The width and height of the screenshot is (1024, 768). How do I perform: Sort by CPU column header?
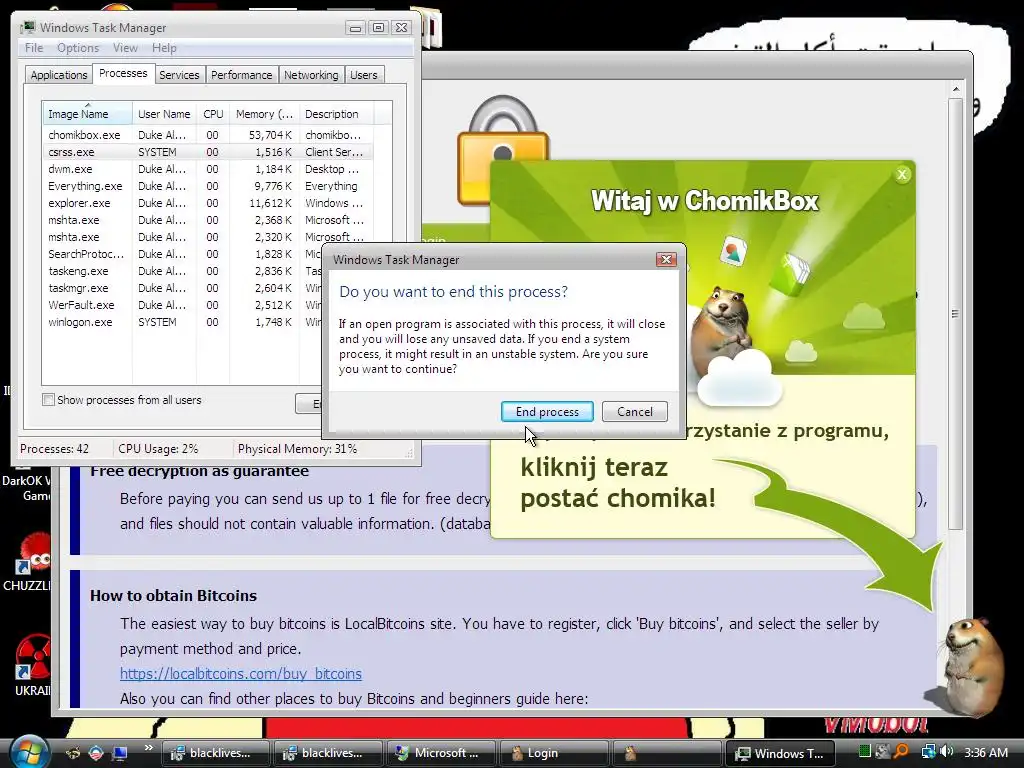click(x=213, y=114)
